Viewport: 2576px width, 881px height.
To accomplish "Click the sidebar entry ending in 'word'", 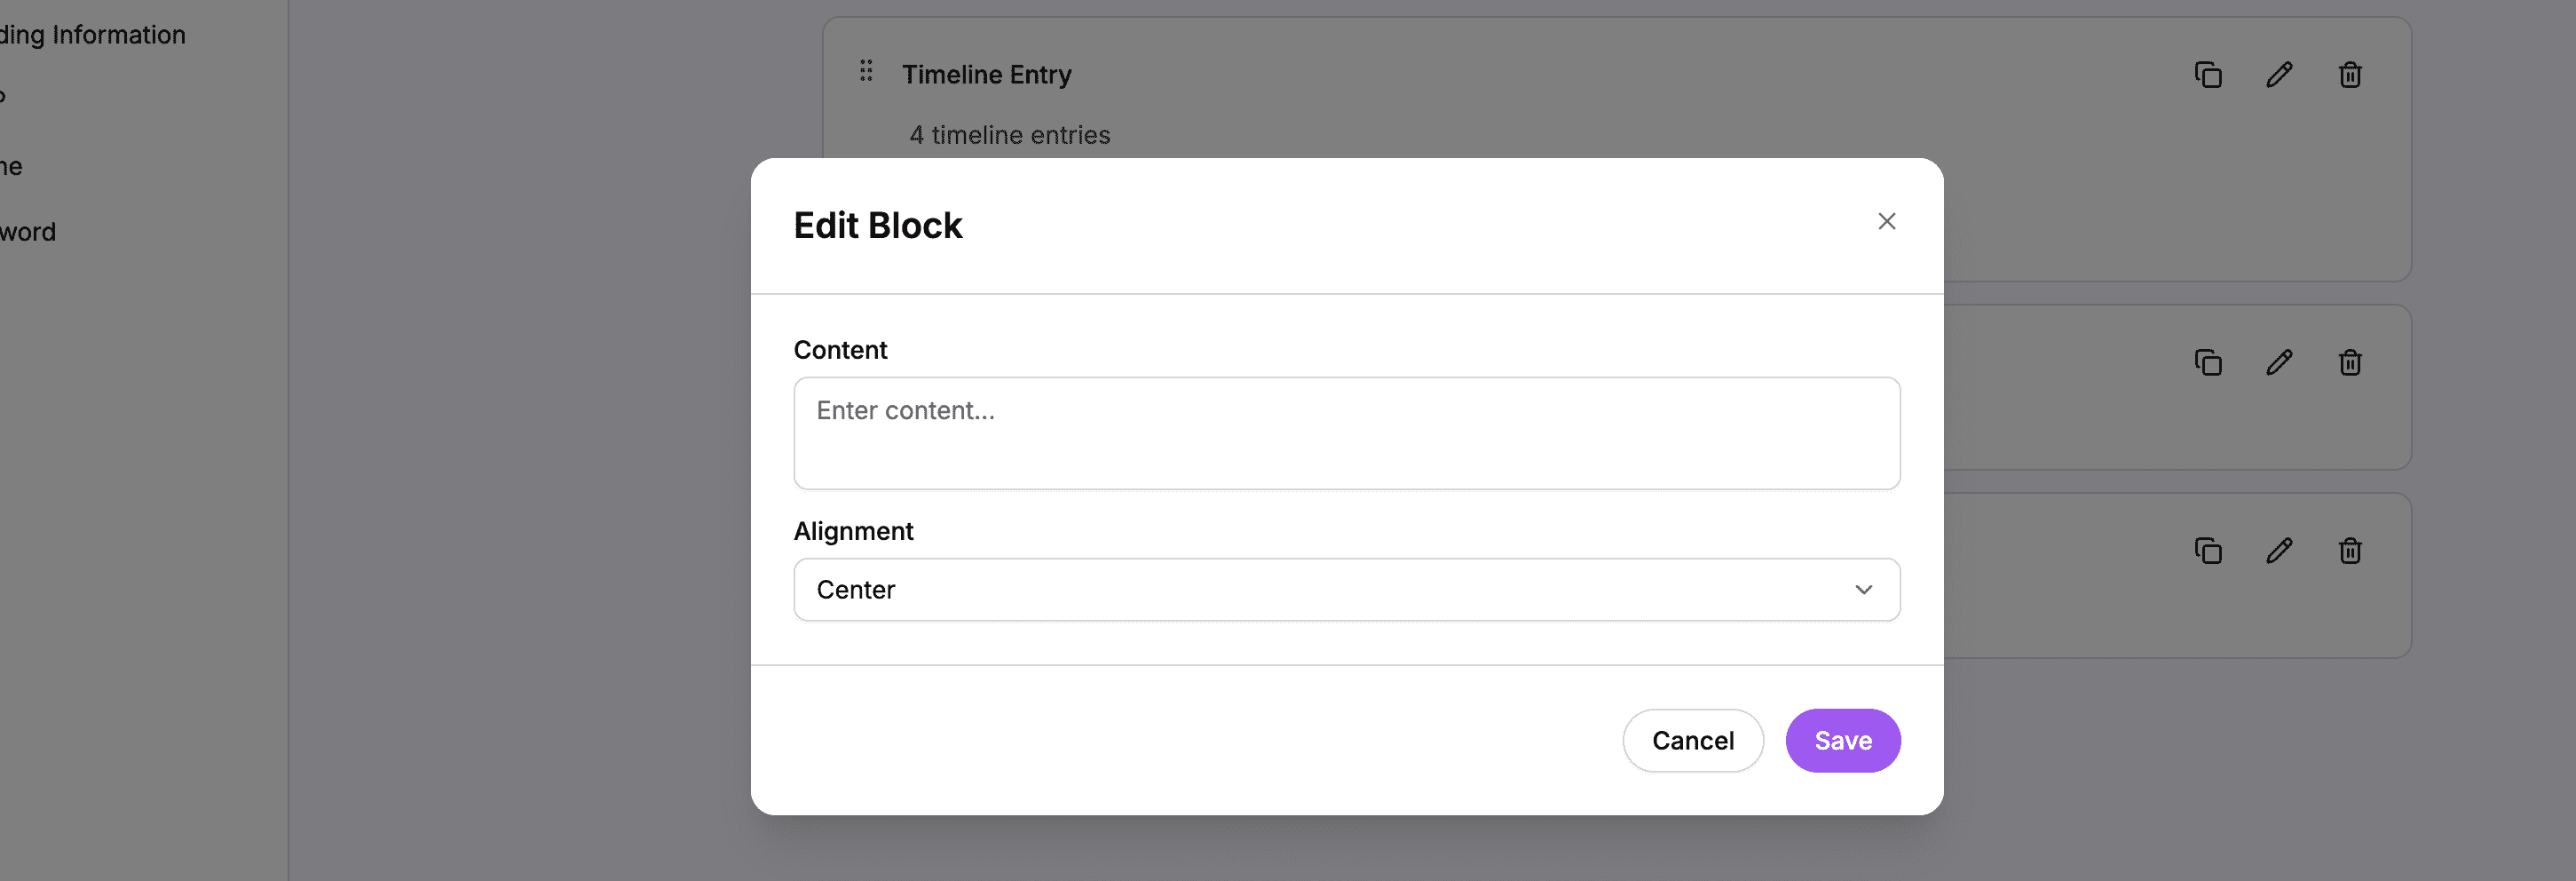I will tap(28, 231).
